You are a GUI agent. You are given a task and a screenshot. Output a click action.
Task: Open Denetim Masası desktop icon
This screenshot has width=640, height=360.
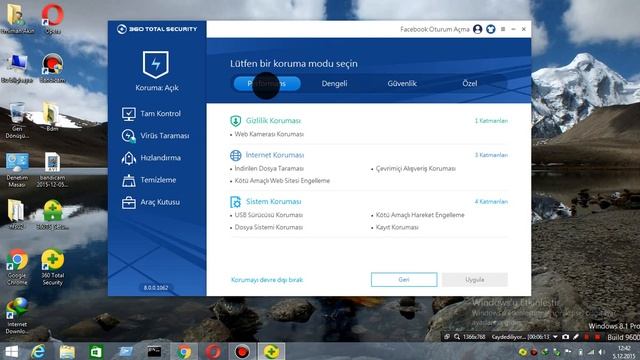(x=17, y=169)
